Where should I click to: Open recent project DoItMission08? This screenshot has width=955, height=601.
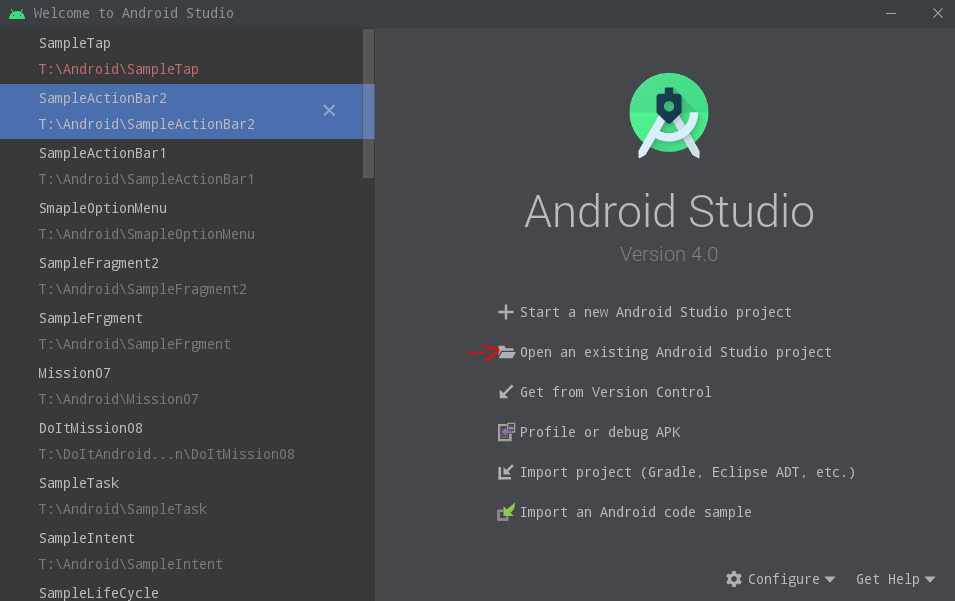91,429
